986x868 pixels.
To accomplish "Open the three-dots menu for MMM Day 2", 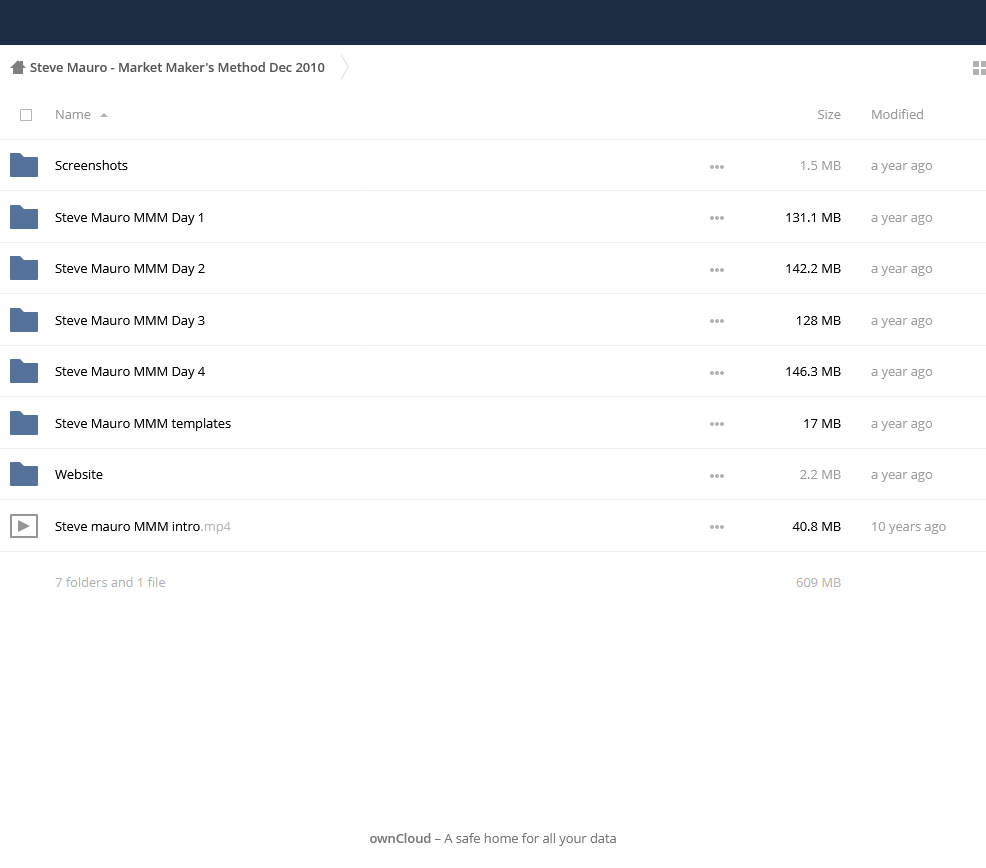I will click(x=717, y=270).
